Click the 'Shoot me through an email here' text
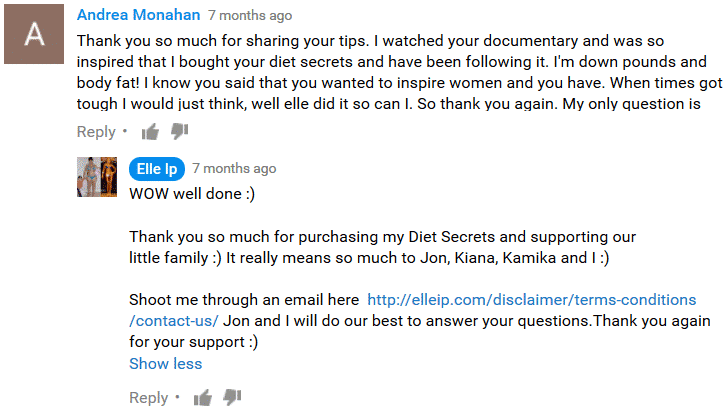Screen dimensions: 728x410 click(244, 300)
